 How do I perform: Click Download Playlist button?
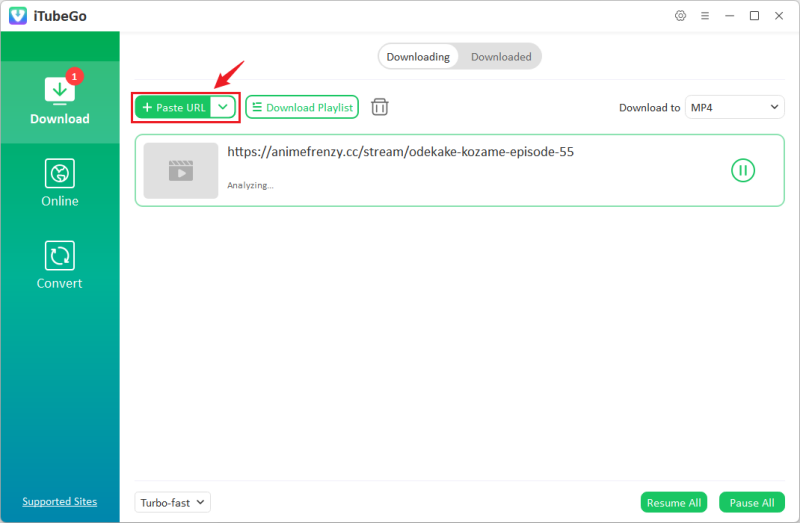pyautogui.click(x=302, y=107)
